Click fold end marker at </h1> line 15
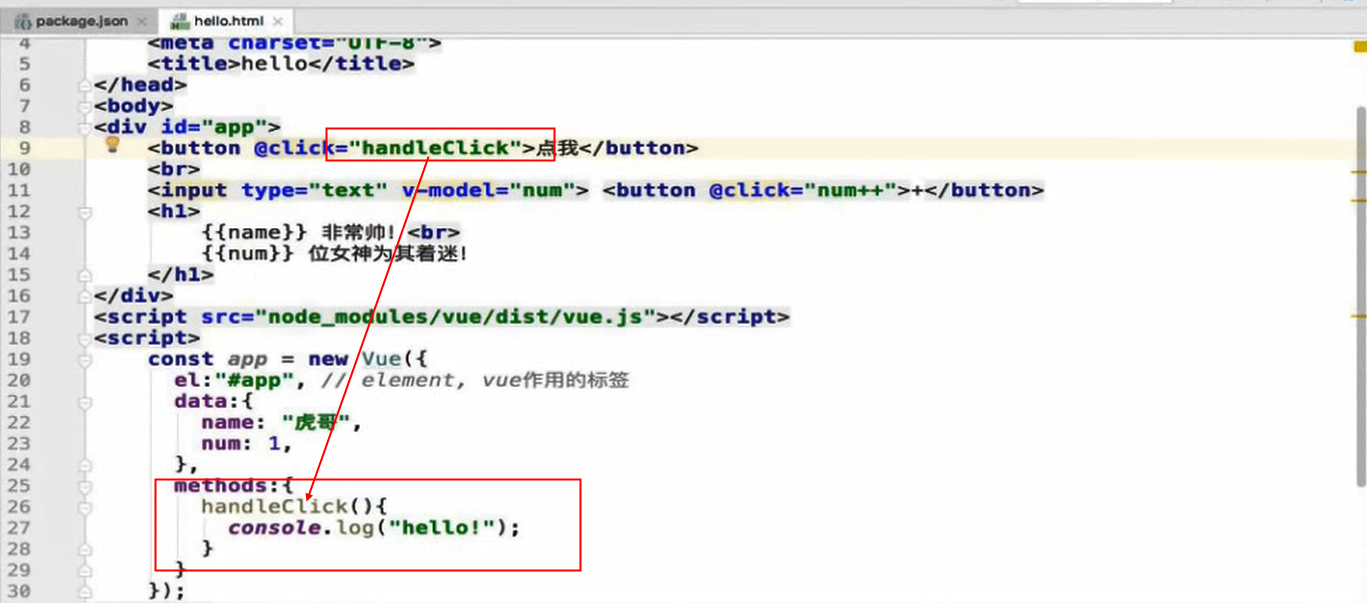This screenshot has height=603, width=1367. (85, 275)
